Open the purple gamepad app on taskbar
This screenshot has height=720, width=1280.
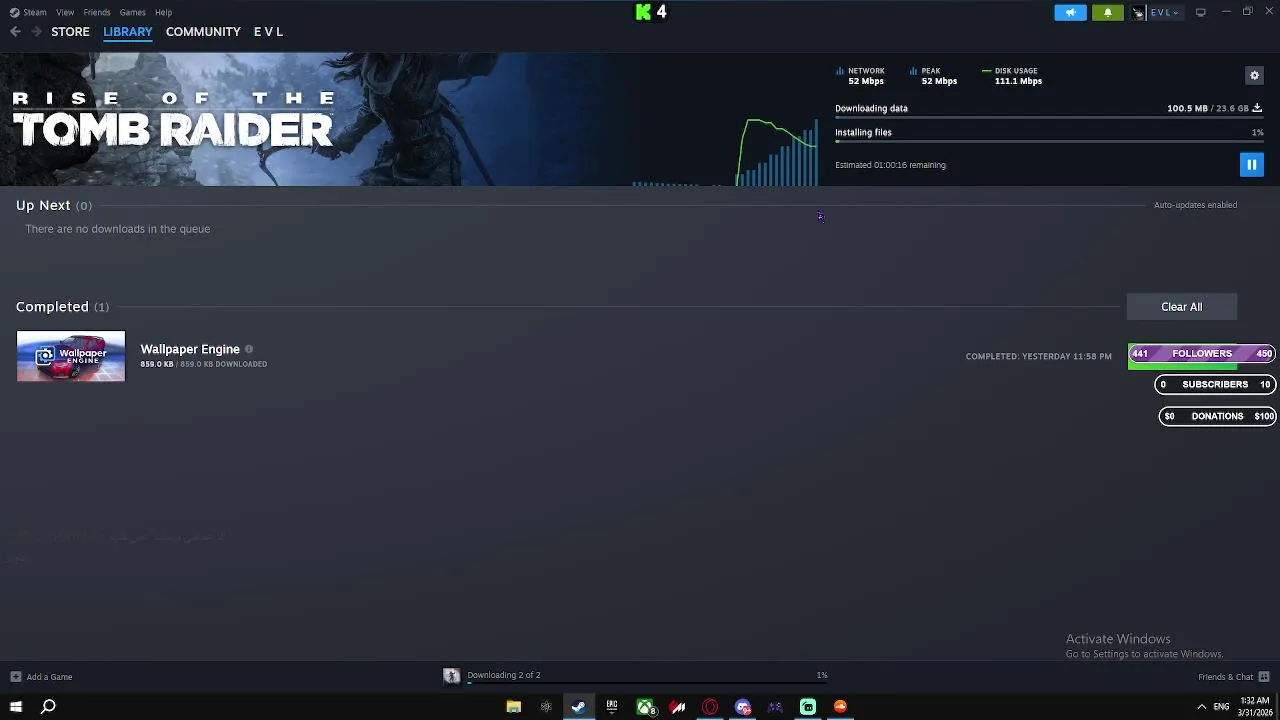coord(775,707)
